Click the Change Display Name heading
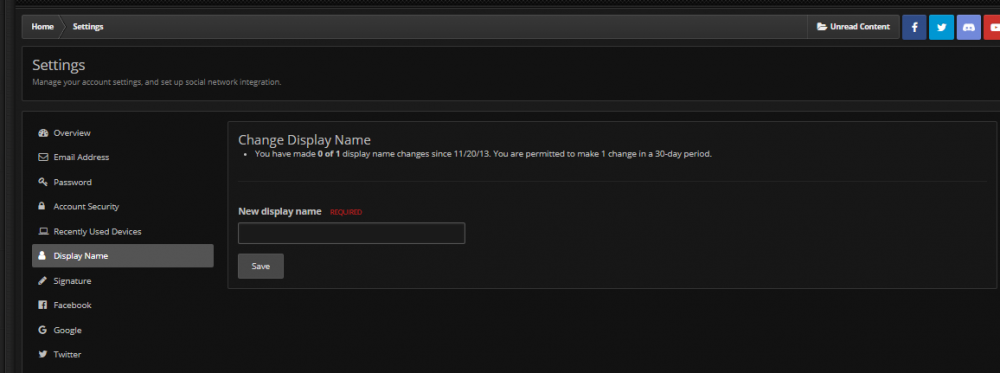Screen dimensions: 1000x373 coord(304,140)
